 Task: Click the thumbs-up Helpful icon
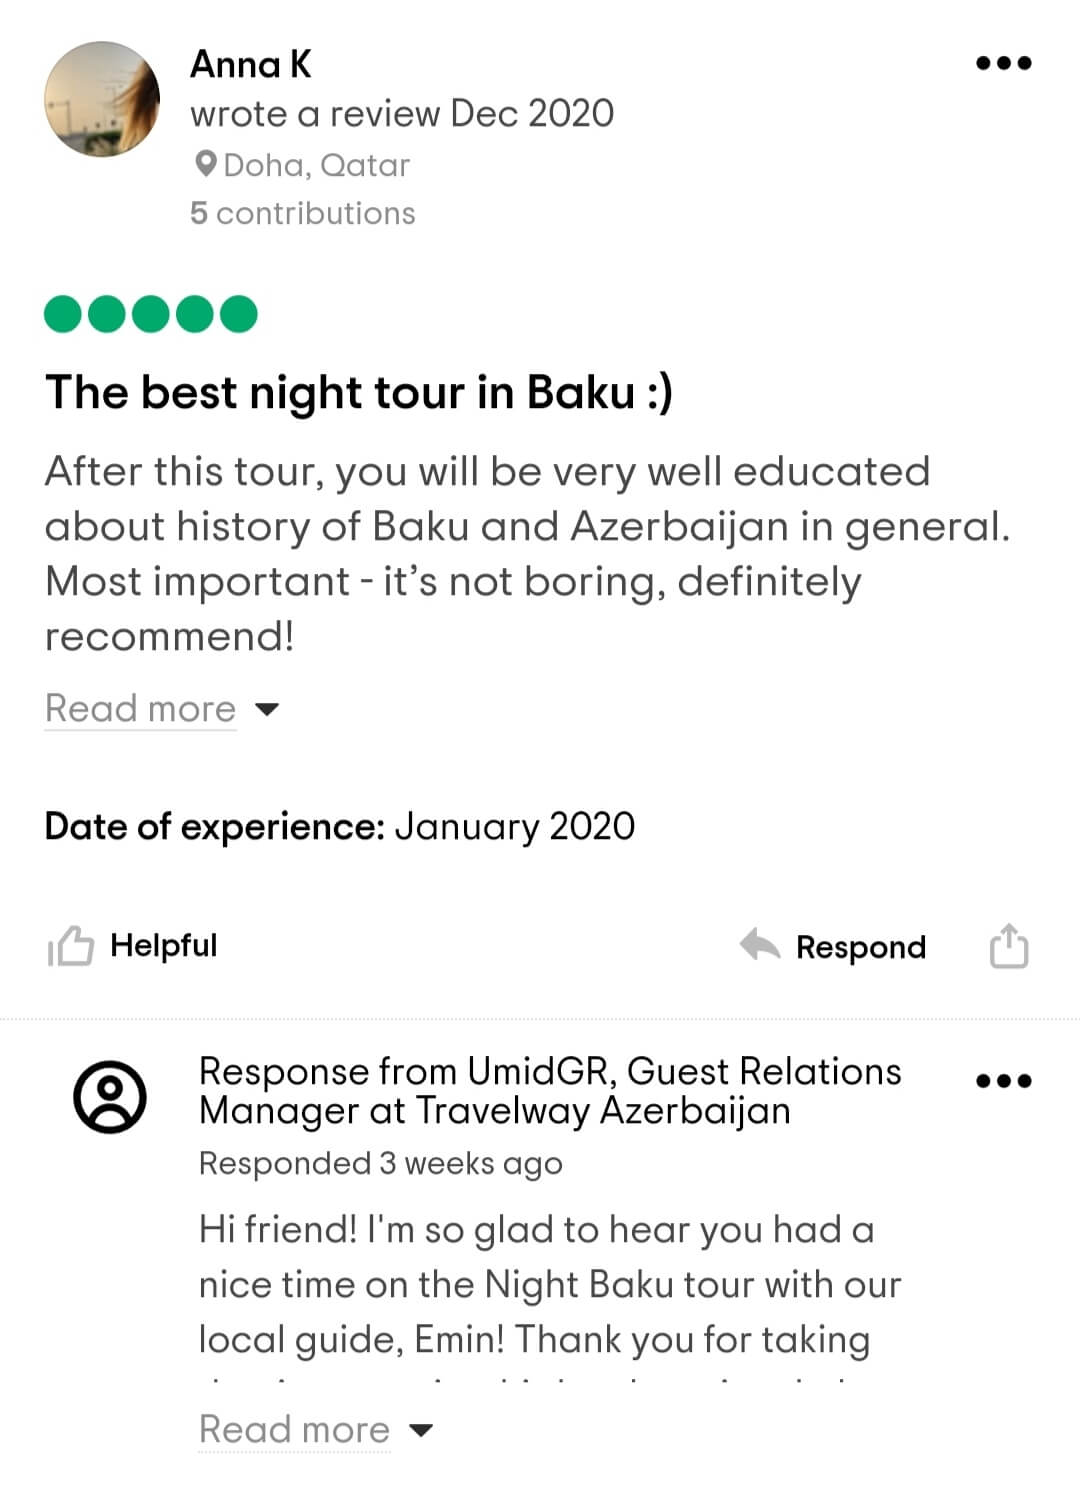point(71,946)
